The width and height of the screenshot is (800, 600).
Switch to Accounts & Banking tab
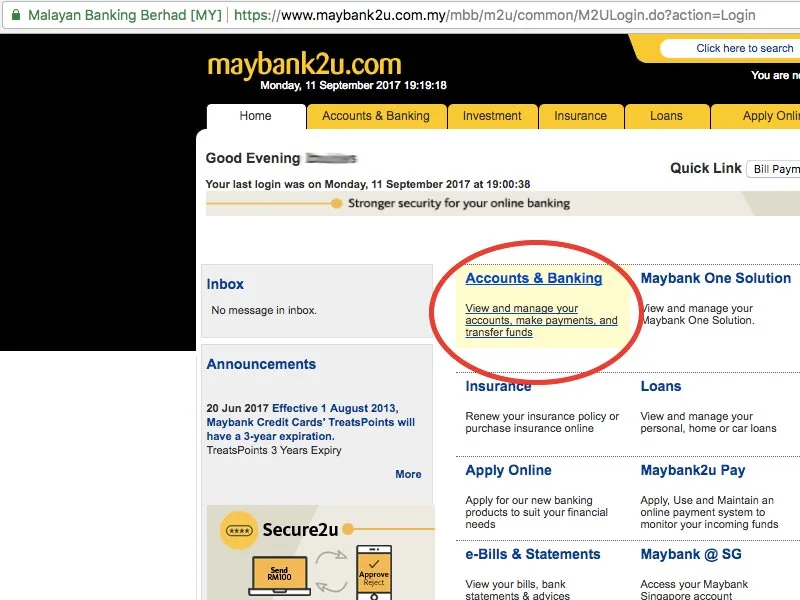pos(376,116)
